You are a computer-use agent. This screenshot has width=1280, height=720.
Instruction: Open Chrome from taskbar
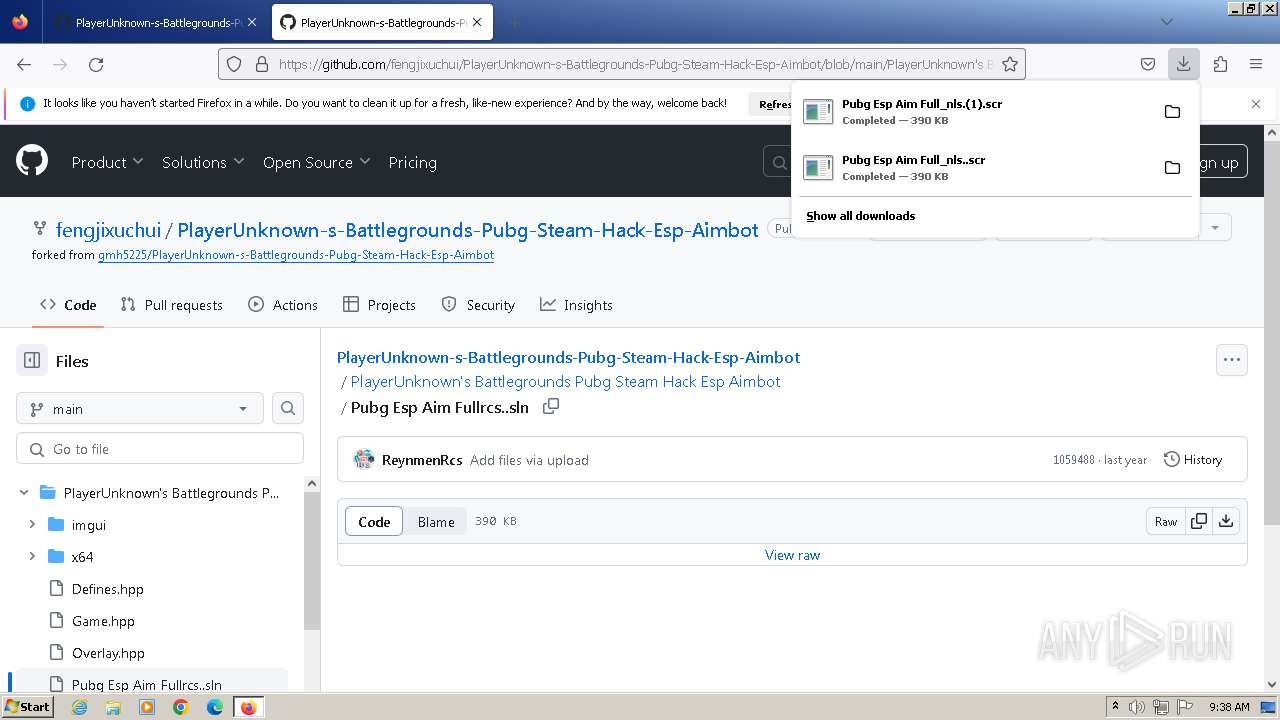181,707
